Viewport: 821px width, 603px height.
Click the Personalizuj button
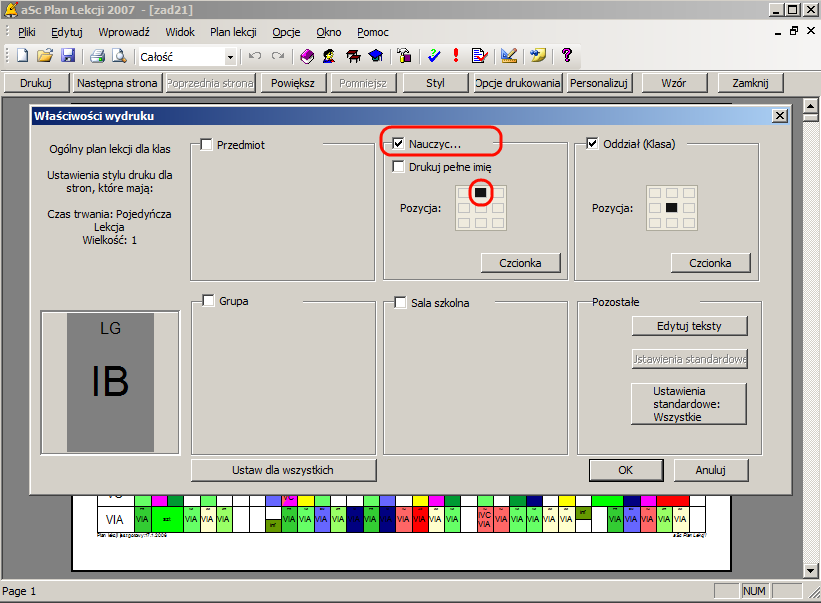pos(599,83)
